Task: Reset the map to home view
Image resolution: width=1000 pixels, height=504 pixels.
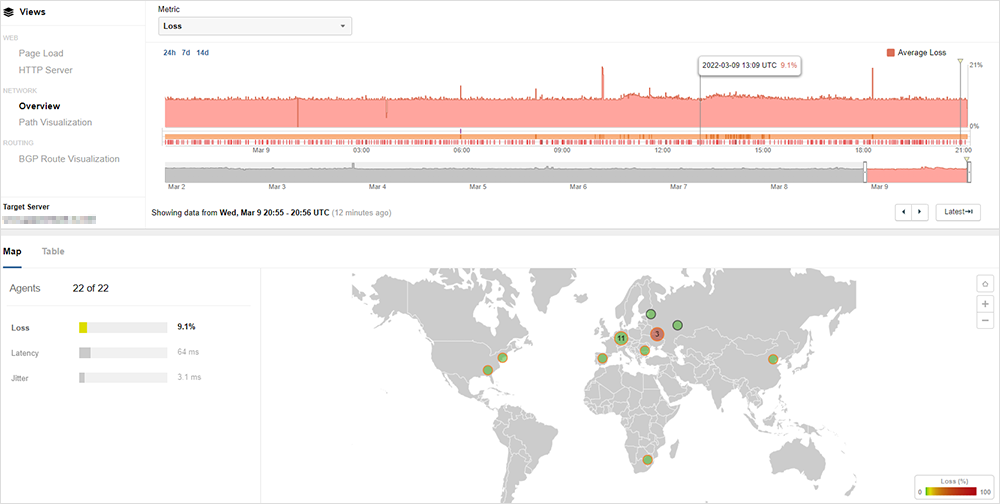Action: coord(985,285)
